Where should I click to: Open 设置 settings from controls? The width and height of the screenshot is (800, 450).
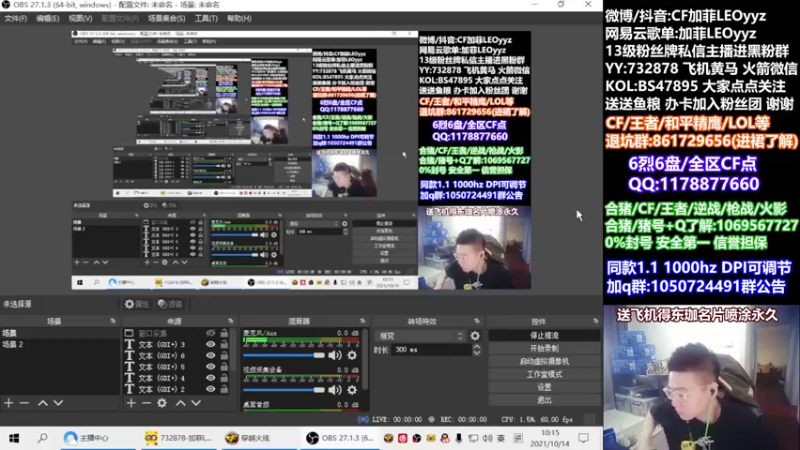pyautogui.click(x=544, y=387)
